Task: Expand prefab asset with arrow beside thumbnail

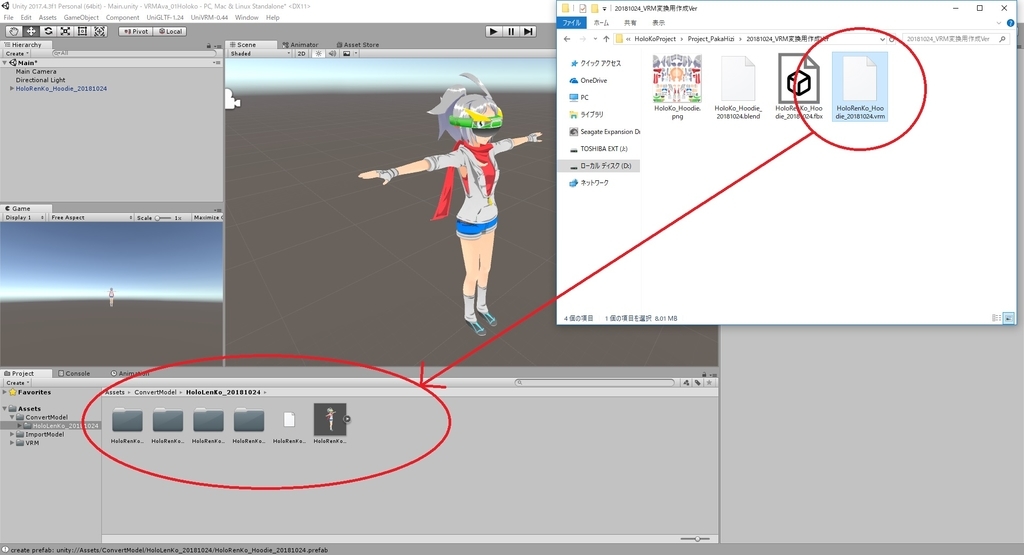Action: [347, 419]
